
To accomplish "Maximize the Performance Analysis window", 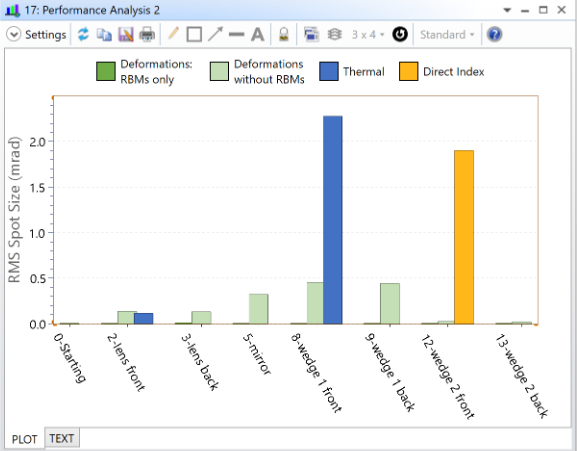I will pyautogui.click(x=543, y=10).
